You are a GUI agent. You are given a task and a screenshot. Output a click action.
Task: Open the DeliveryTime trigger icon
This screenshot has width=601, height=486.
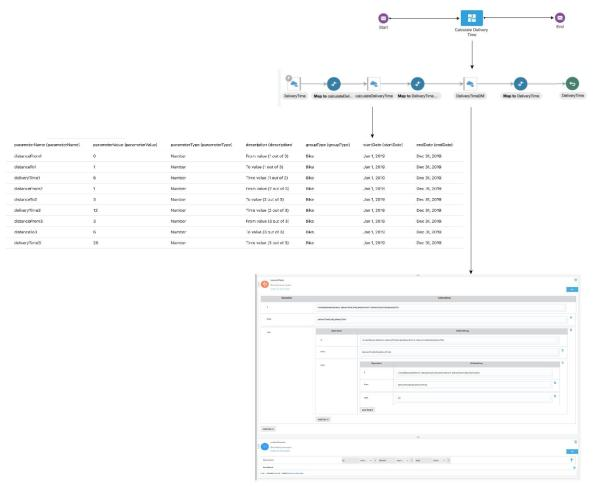(295, 84)
